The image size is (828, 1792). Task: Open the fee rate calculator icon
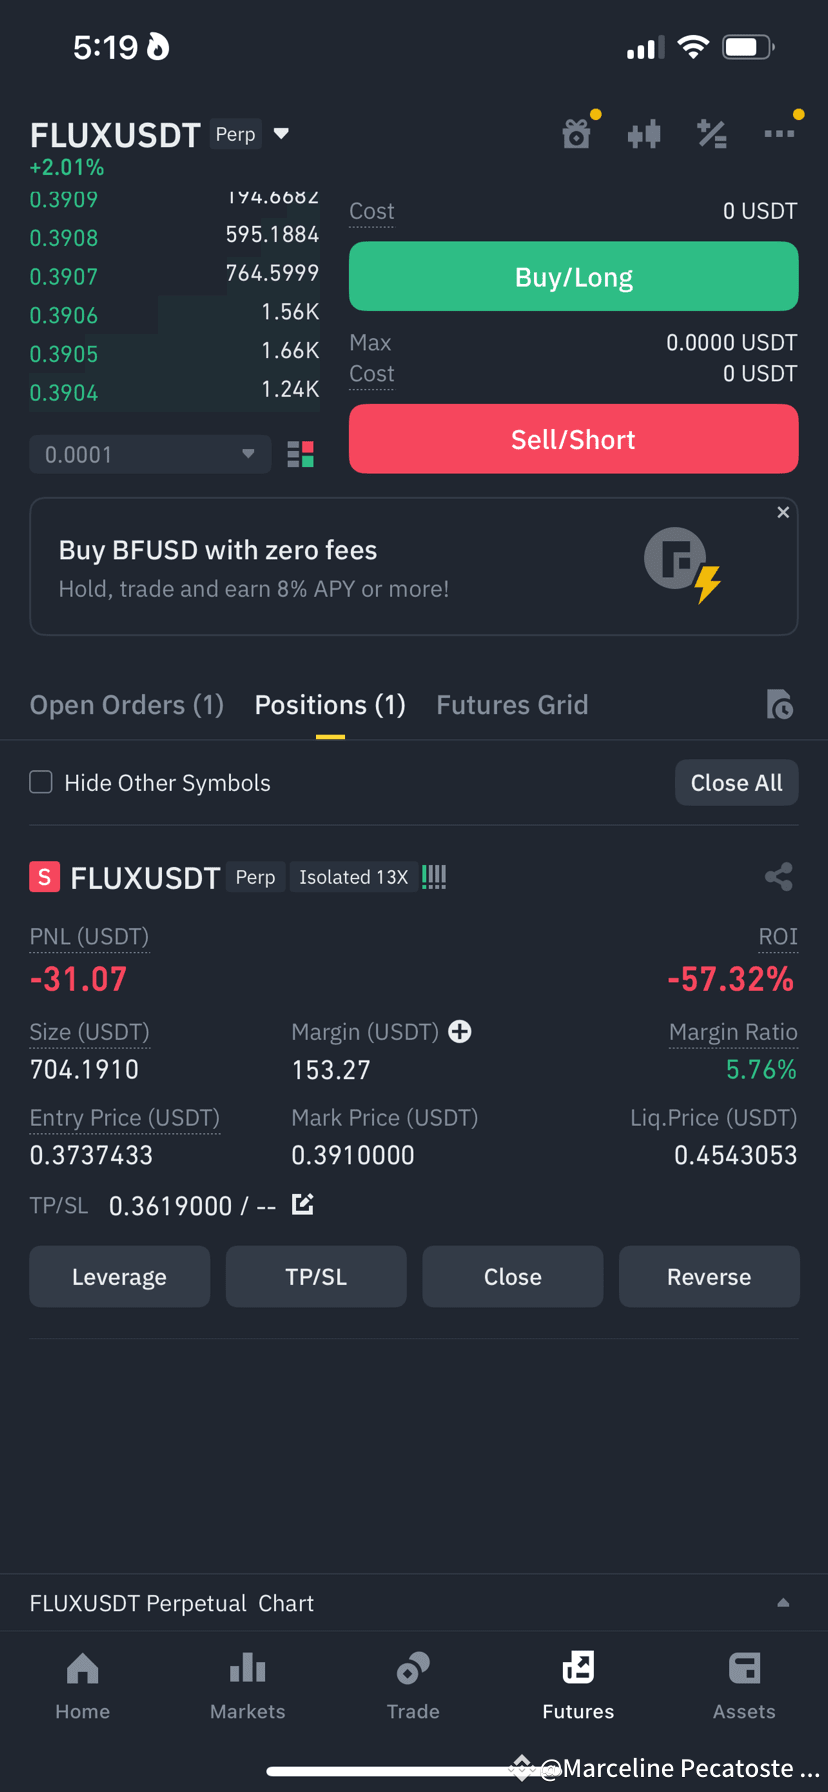[x=712, y=133]
